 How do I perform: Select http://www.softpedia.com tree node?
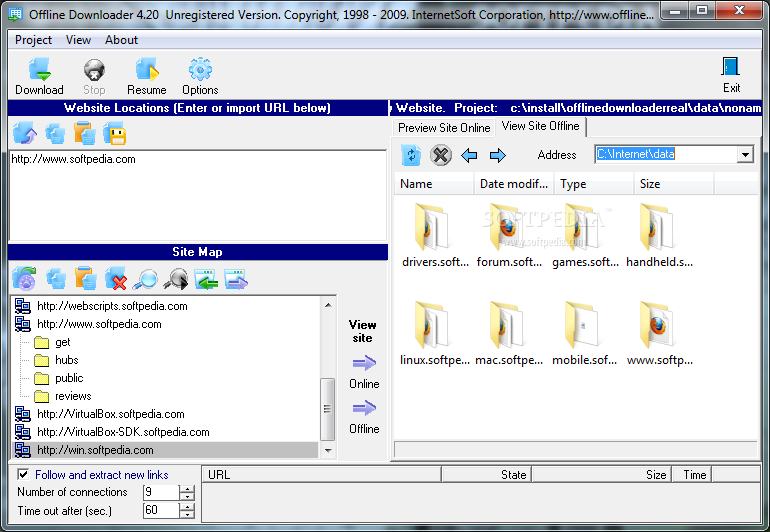pyautogui.click(x=99, y=324)
